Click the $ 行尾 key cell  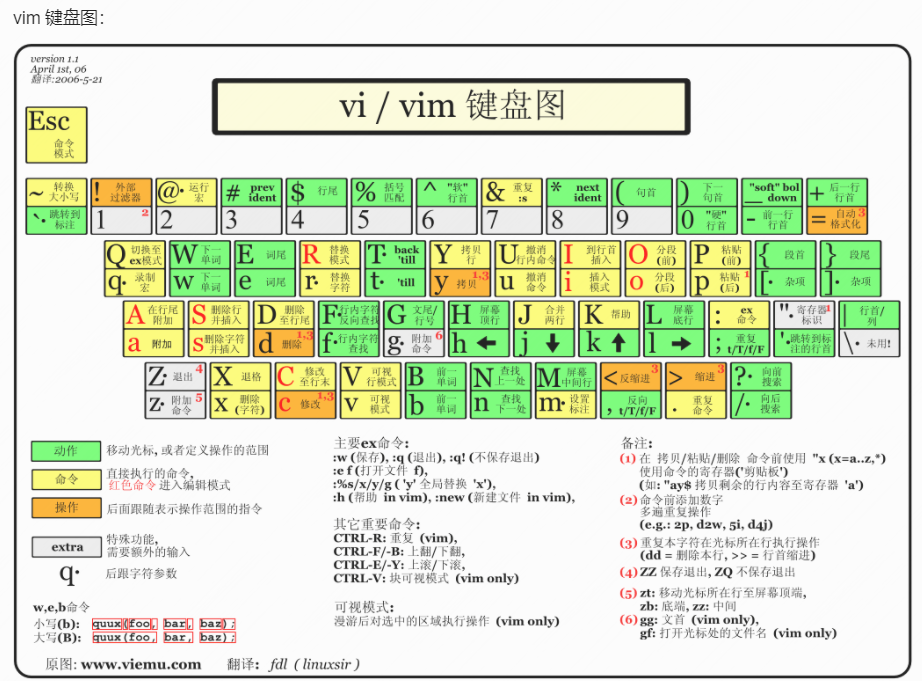click(317, 192)
